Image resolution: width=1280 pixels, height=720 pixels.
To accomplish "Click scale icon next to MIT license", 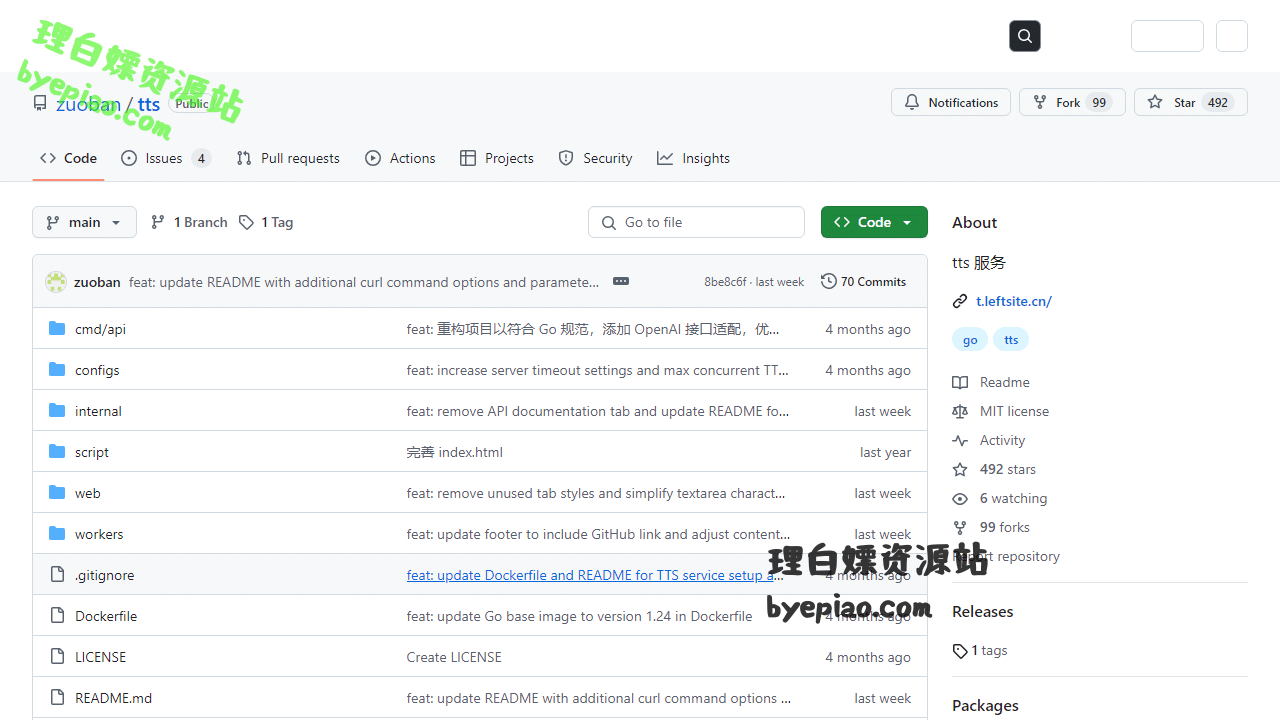I will (960, 411).
